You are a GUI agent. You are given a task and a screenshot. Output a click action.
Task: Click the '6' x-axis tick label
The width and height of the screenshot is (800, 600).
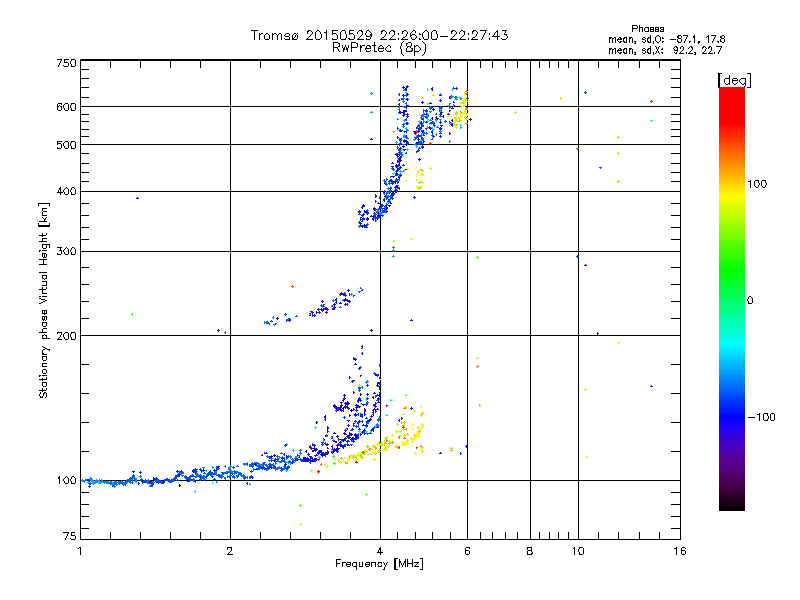point(467,551)
